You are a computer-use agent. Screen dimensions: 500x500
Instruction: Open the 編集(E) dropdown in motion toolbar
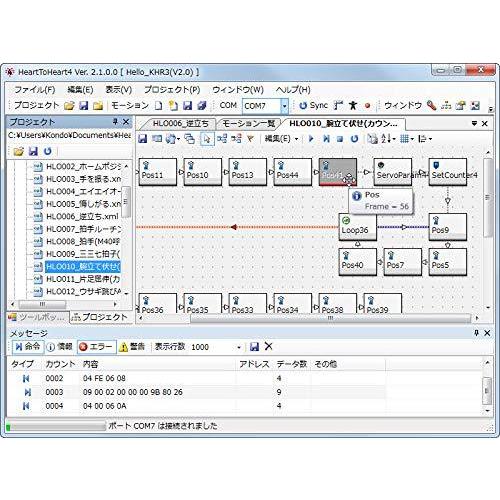tap(281, 139)
